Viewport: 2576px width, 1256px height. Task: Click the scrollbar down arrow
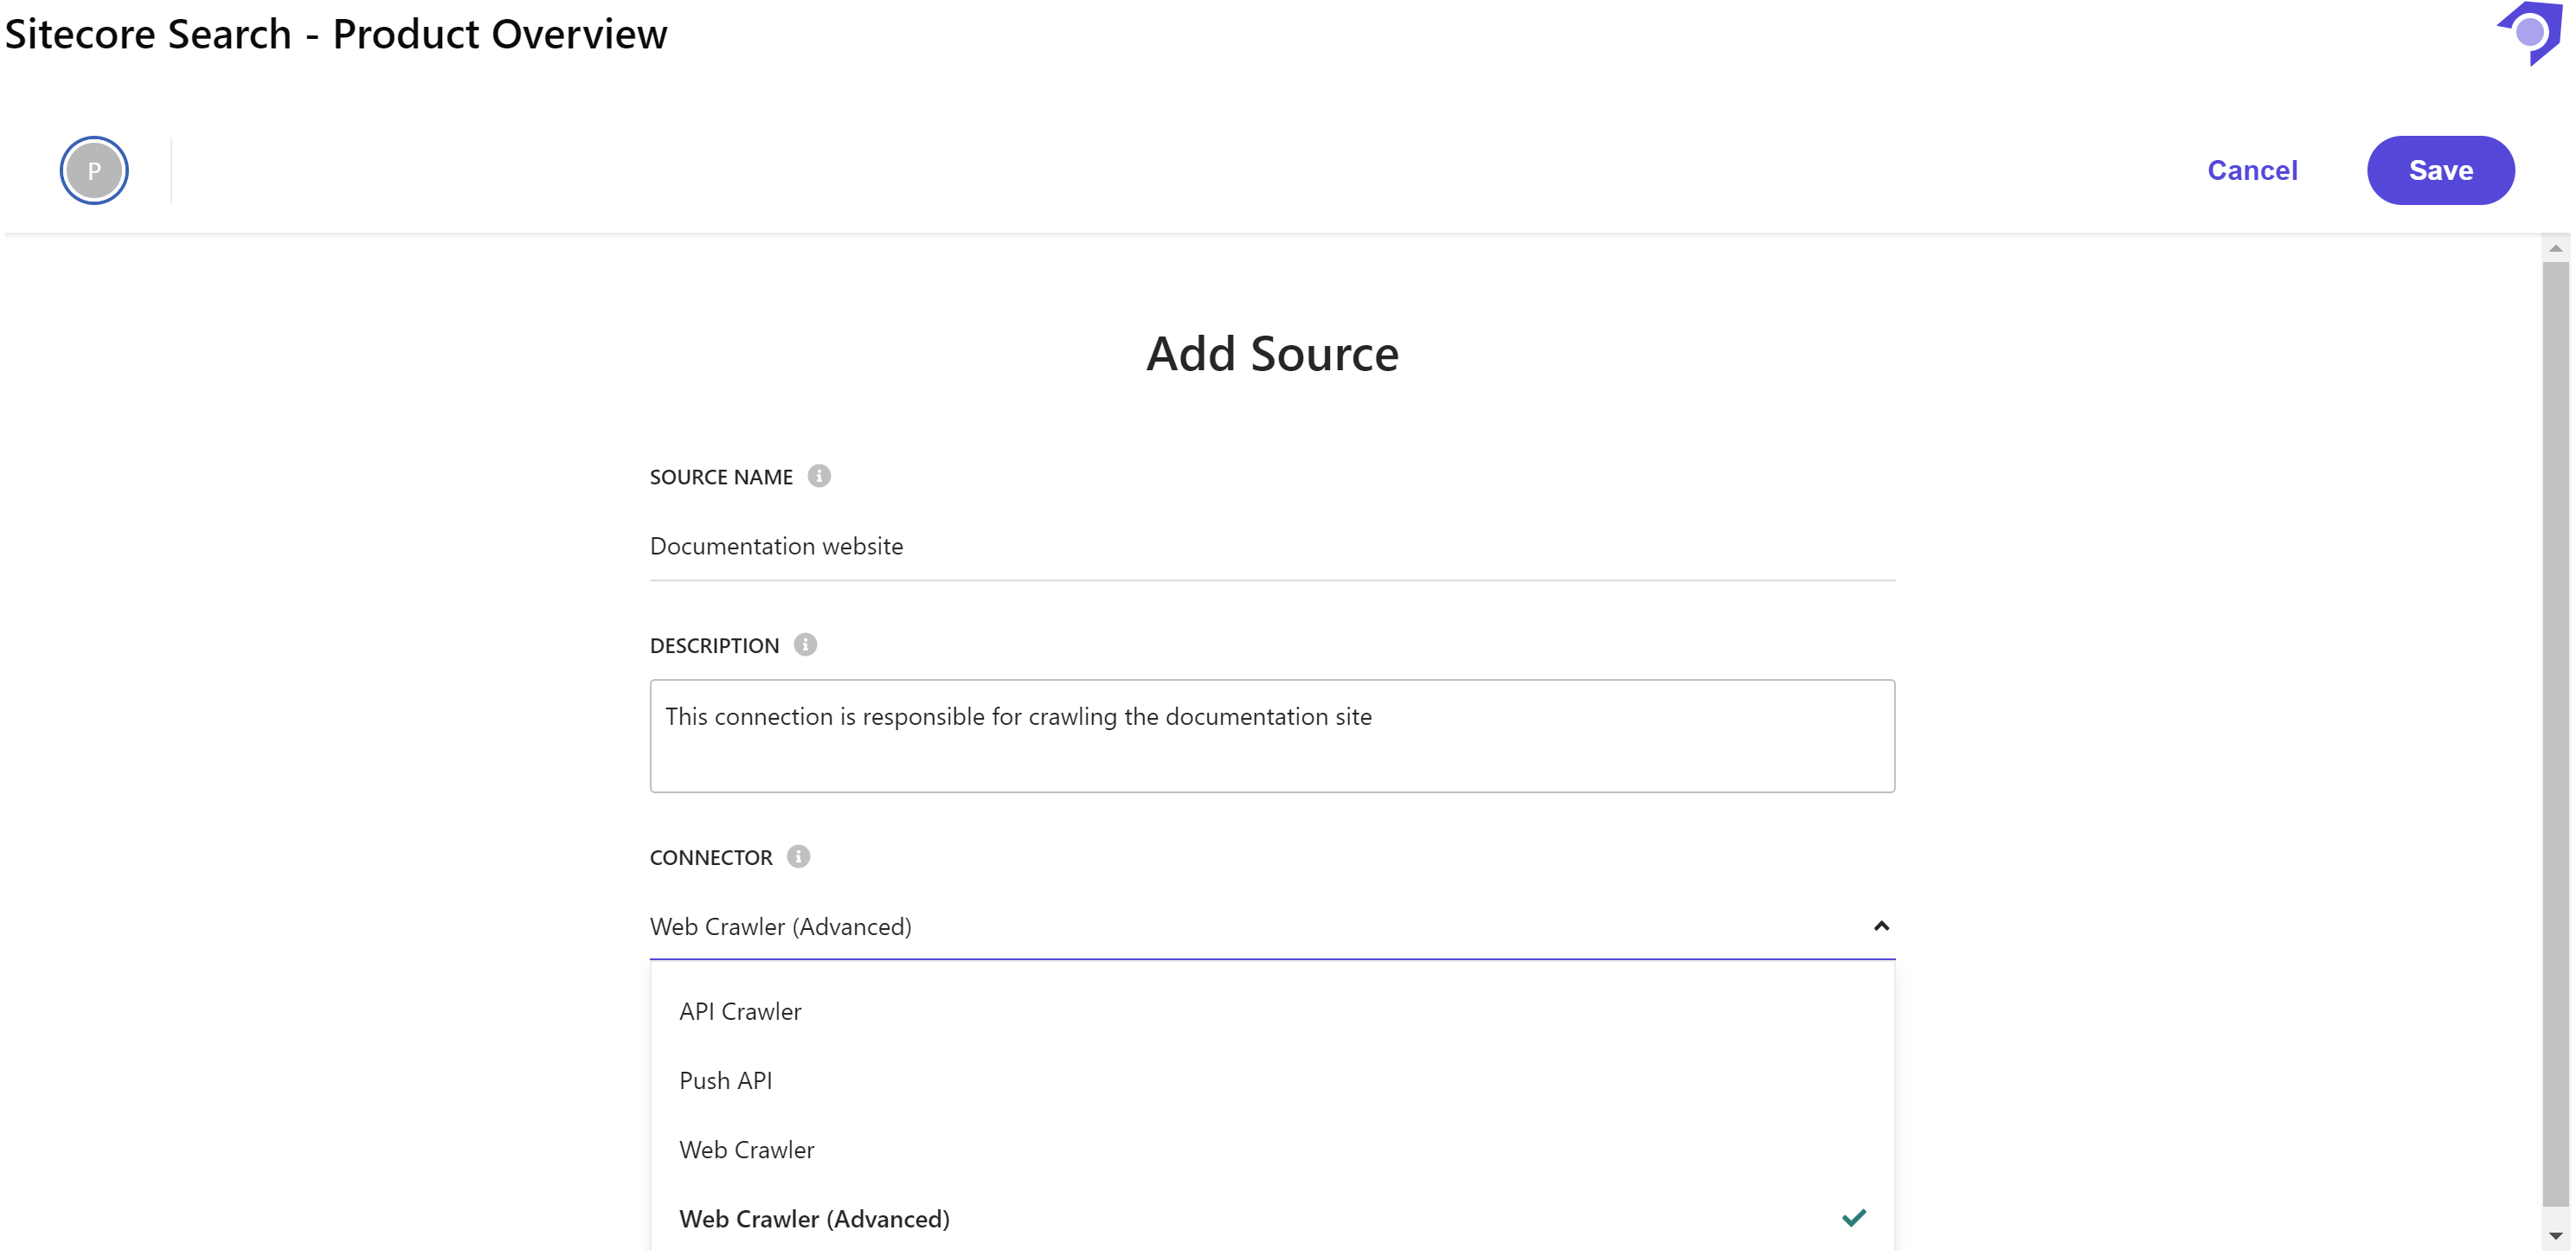pos(2555,1236)
